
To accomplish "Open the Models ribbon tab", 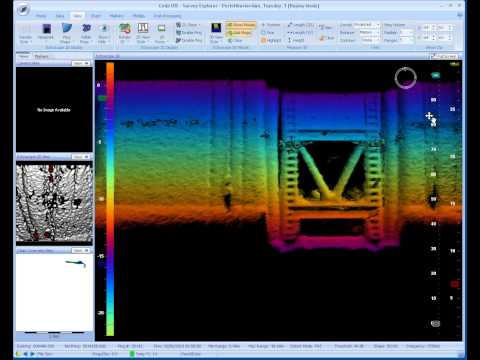I will pos(139,16).
